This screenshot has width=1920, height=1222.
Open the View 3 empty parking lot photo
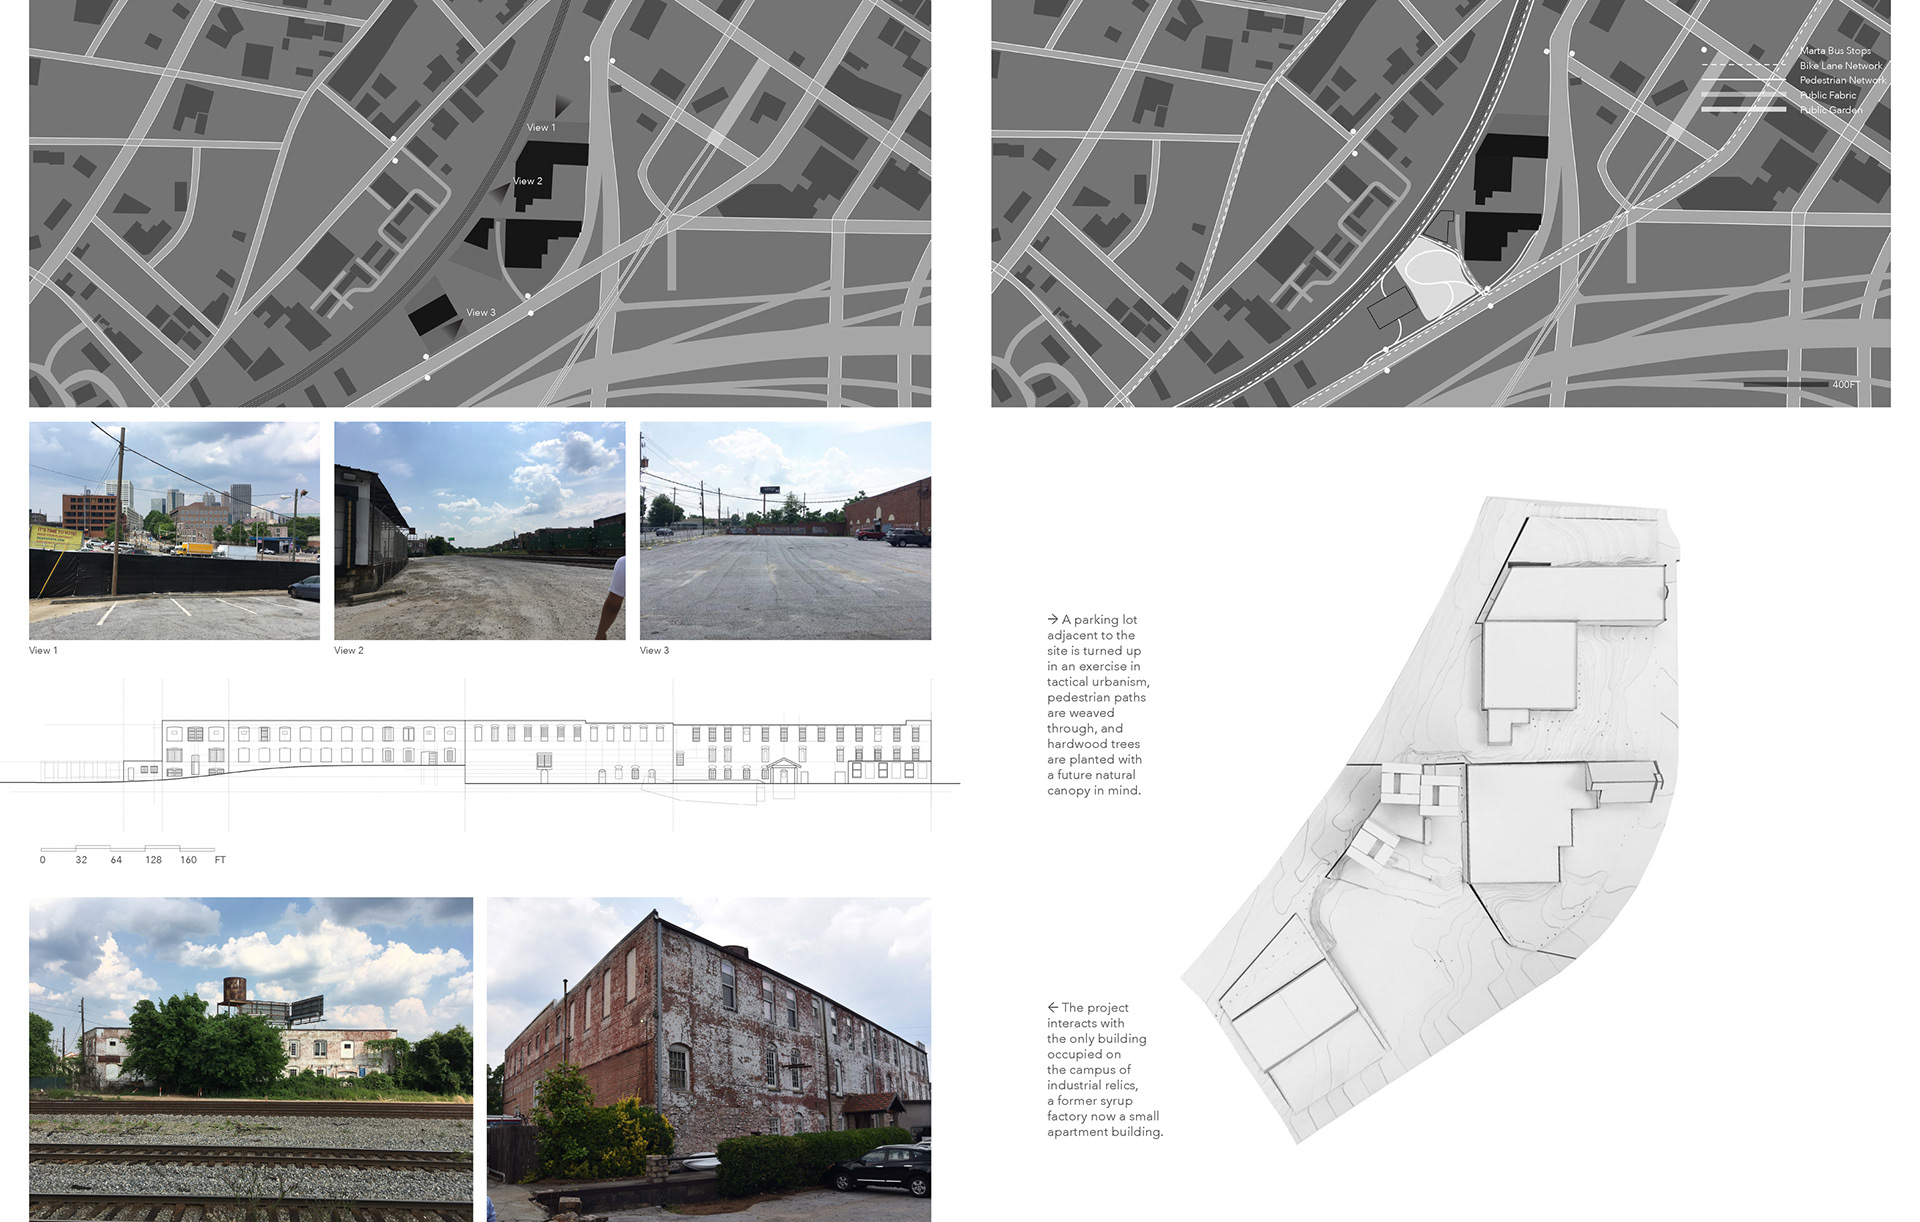pos(785,530)
